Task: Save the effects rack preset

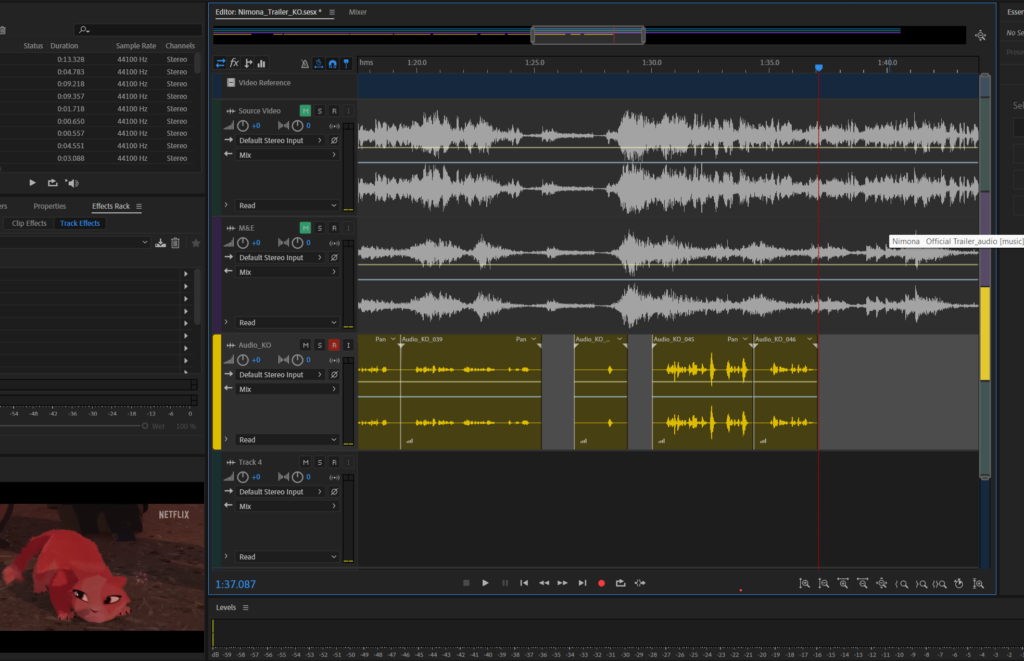Action: (x=160, y=243)
